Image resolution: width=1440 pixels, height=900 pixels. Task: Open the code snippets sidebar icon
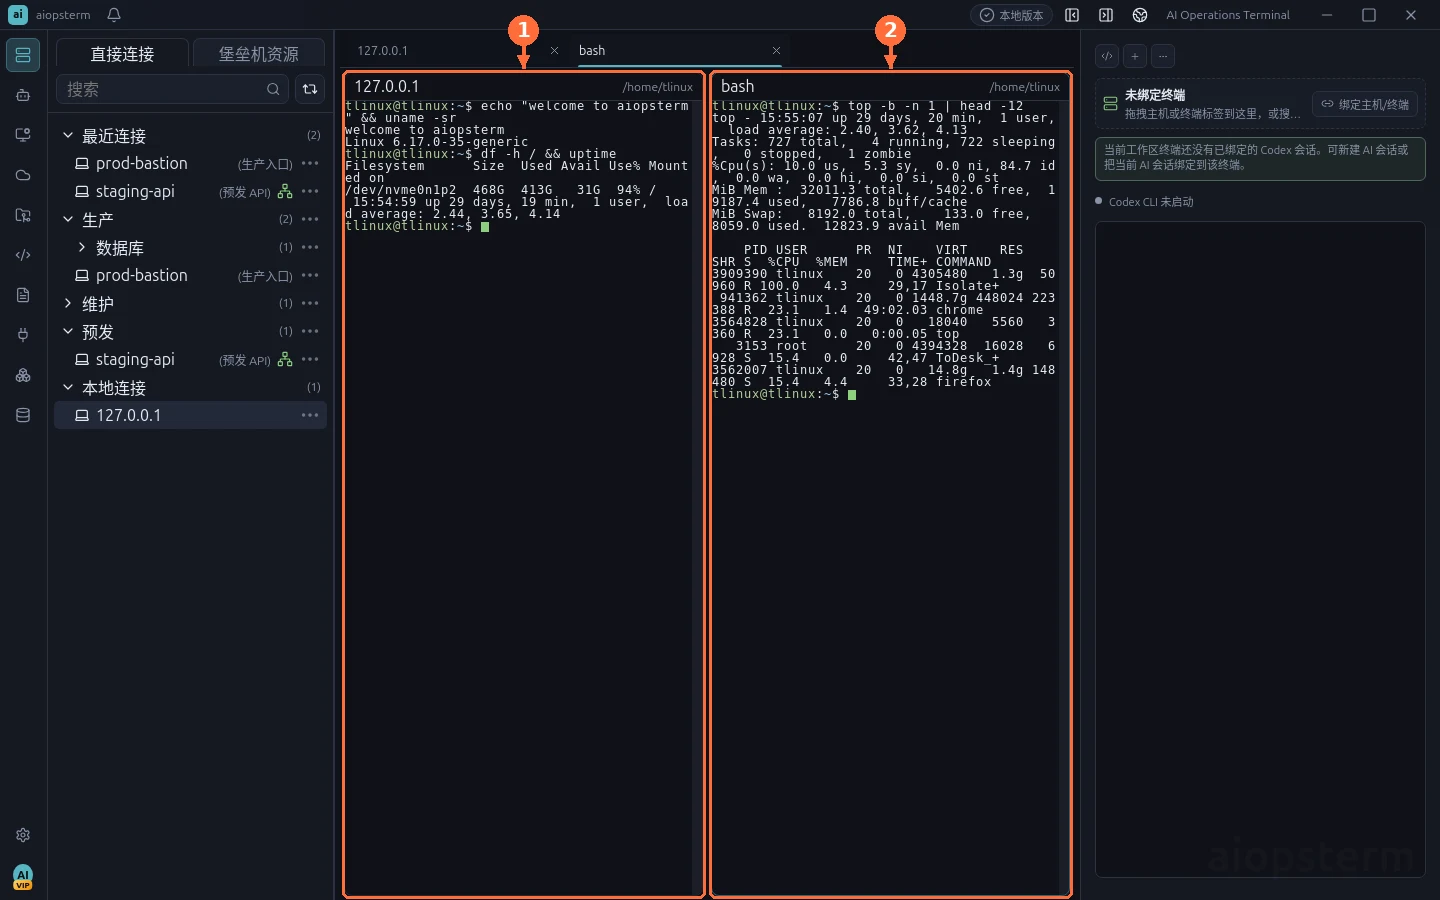coord(23,255)
